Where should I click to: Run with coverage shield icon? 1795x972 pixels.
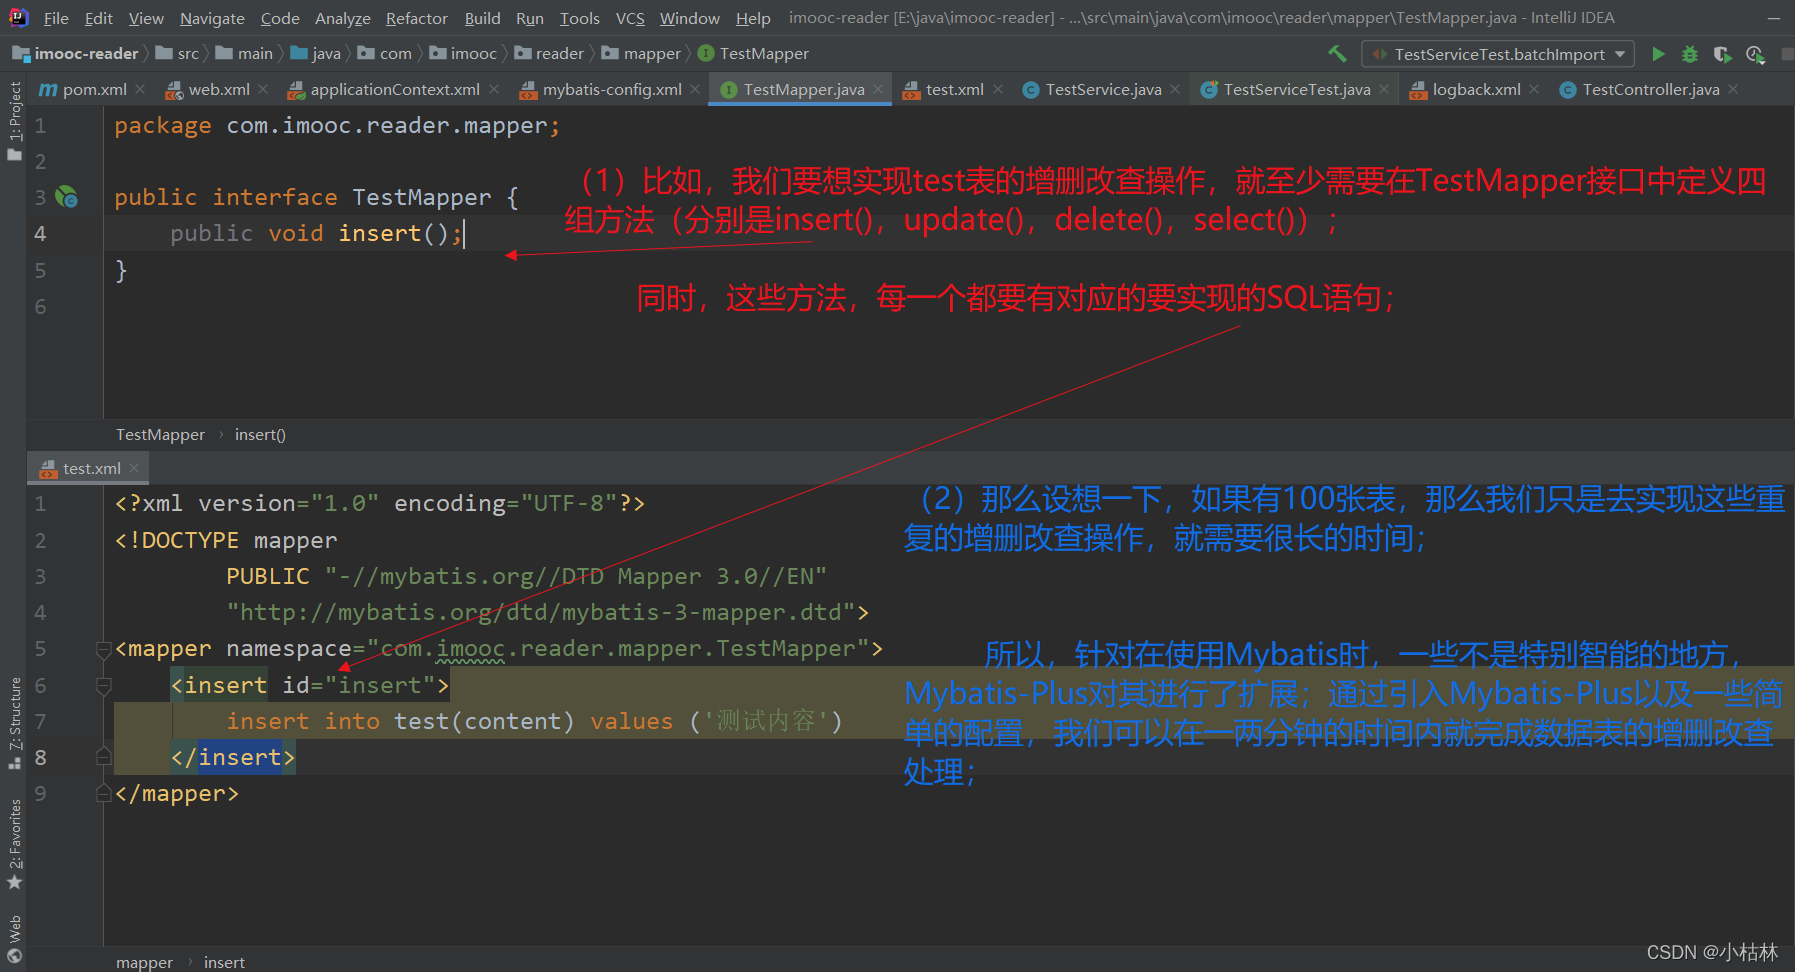(x=1722, y=54)
